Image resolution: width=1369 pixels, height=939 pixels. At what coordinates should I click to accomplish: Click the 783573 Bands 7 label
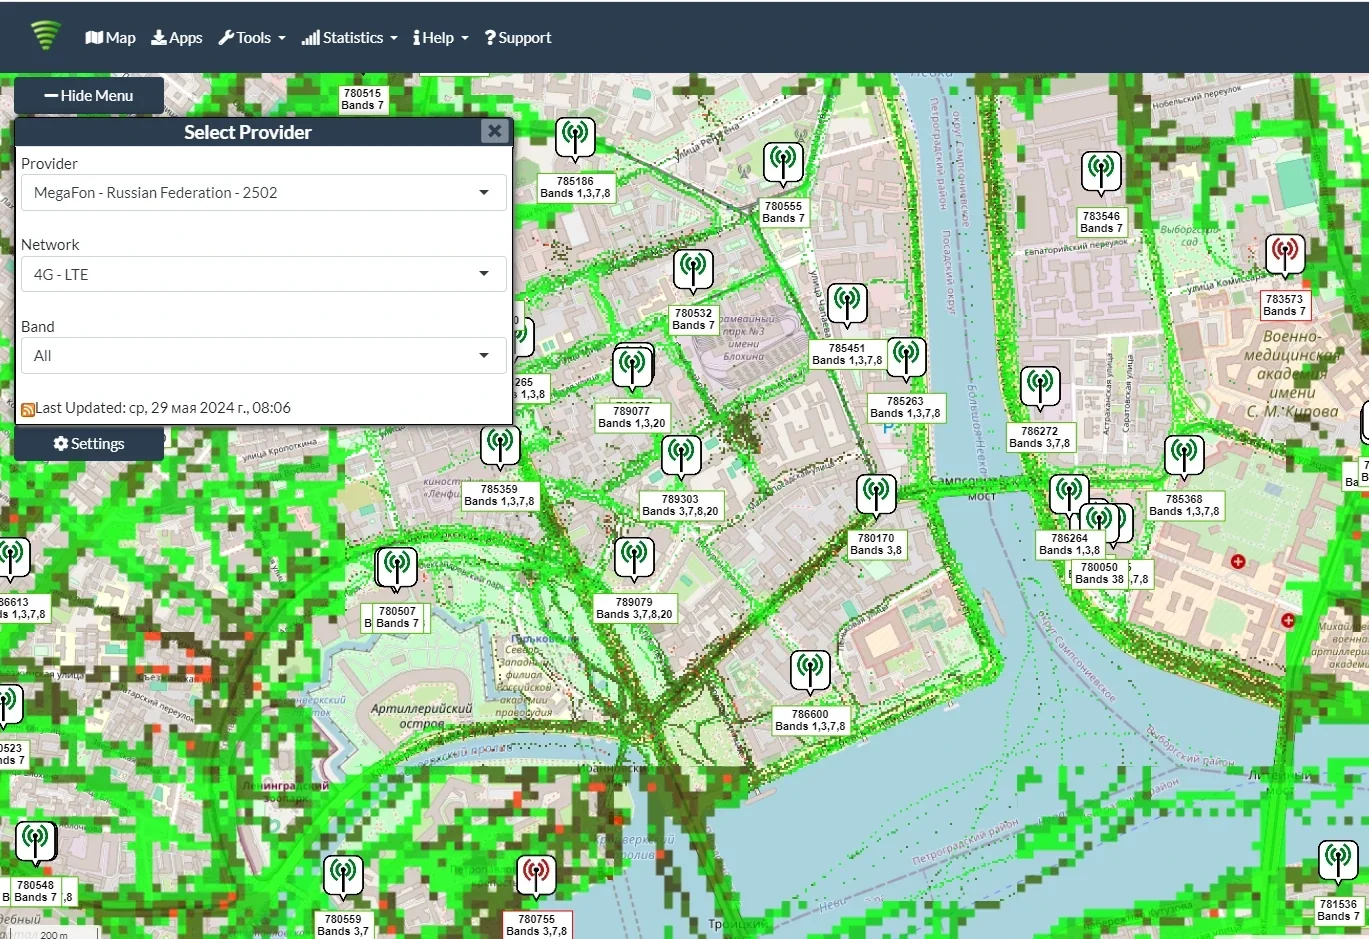(1284, 305)
